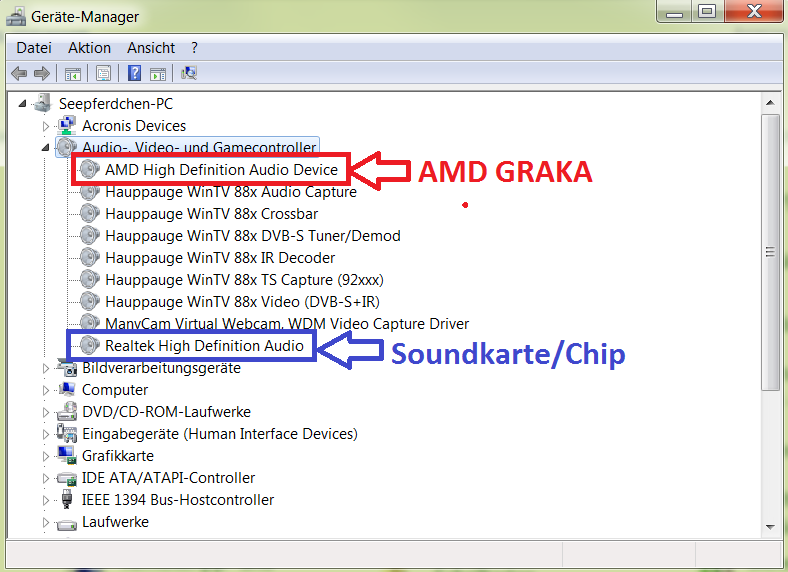This screenshot has width=788, height=572.
Task: Close the Geräte-Manager window
Action: (x=754, y=11)
